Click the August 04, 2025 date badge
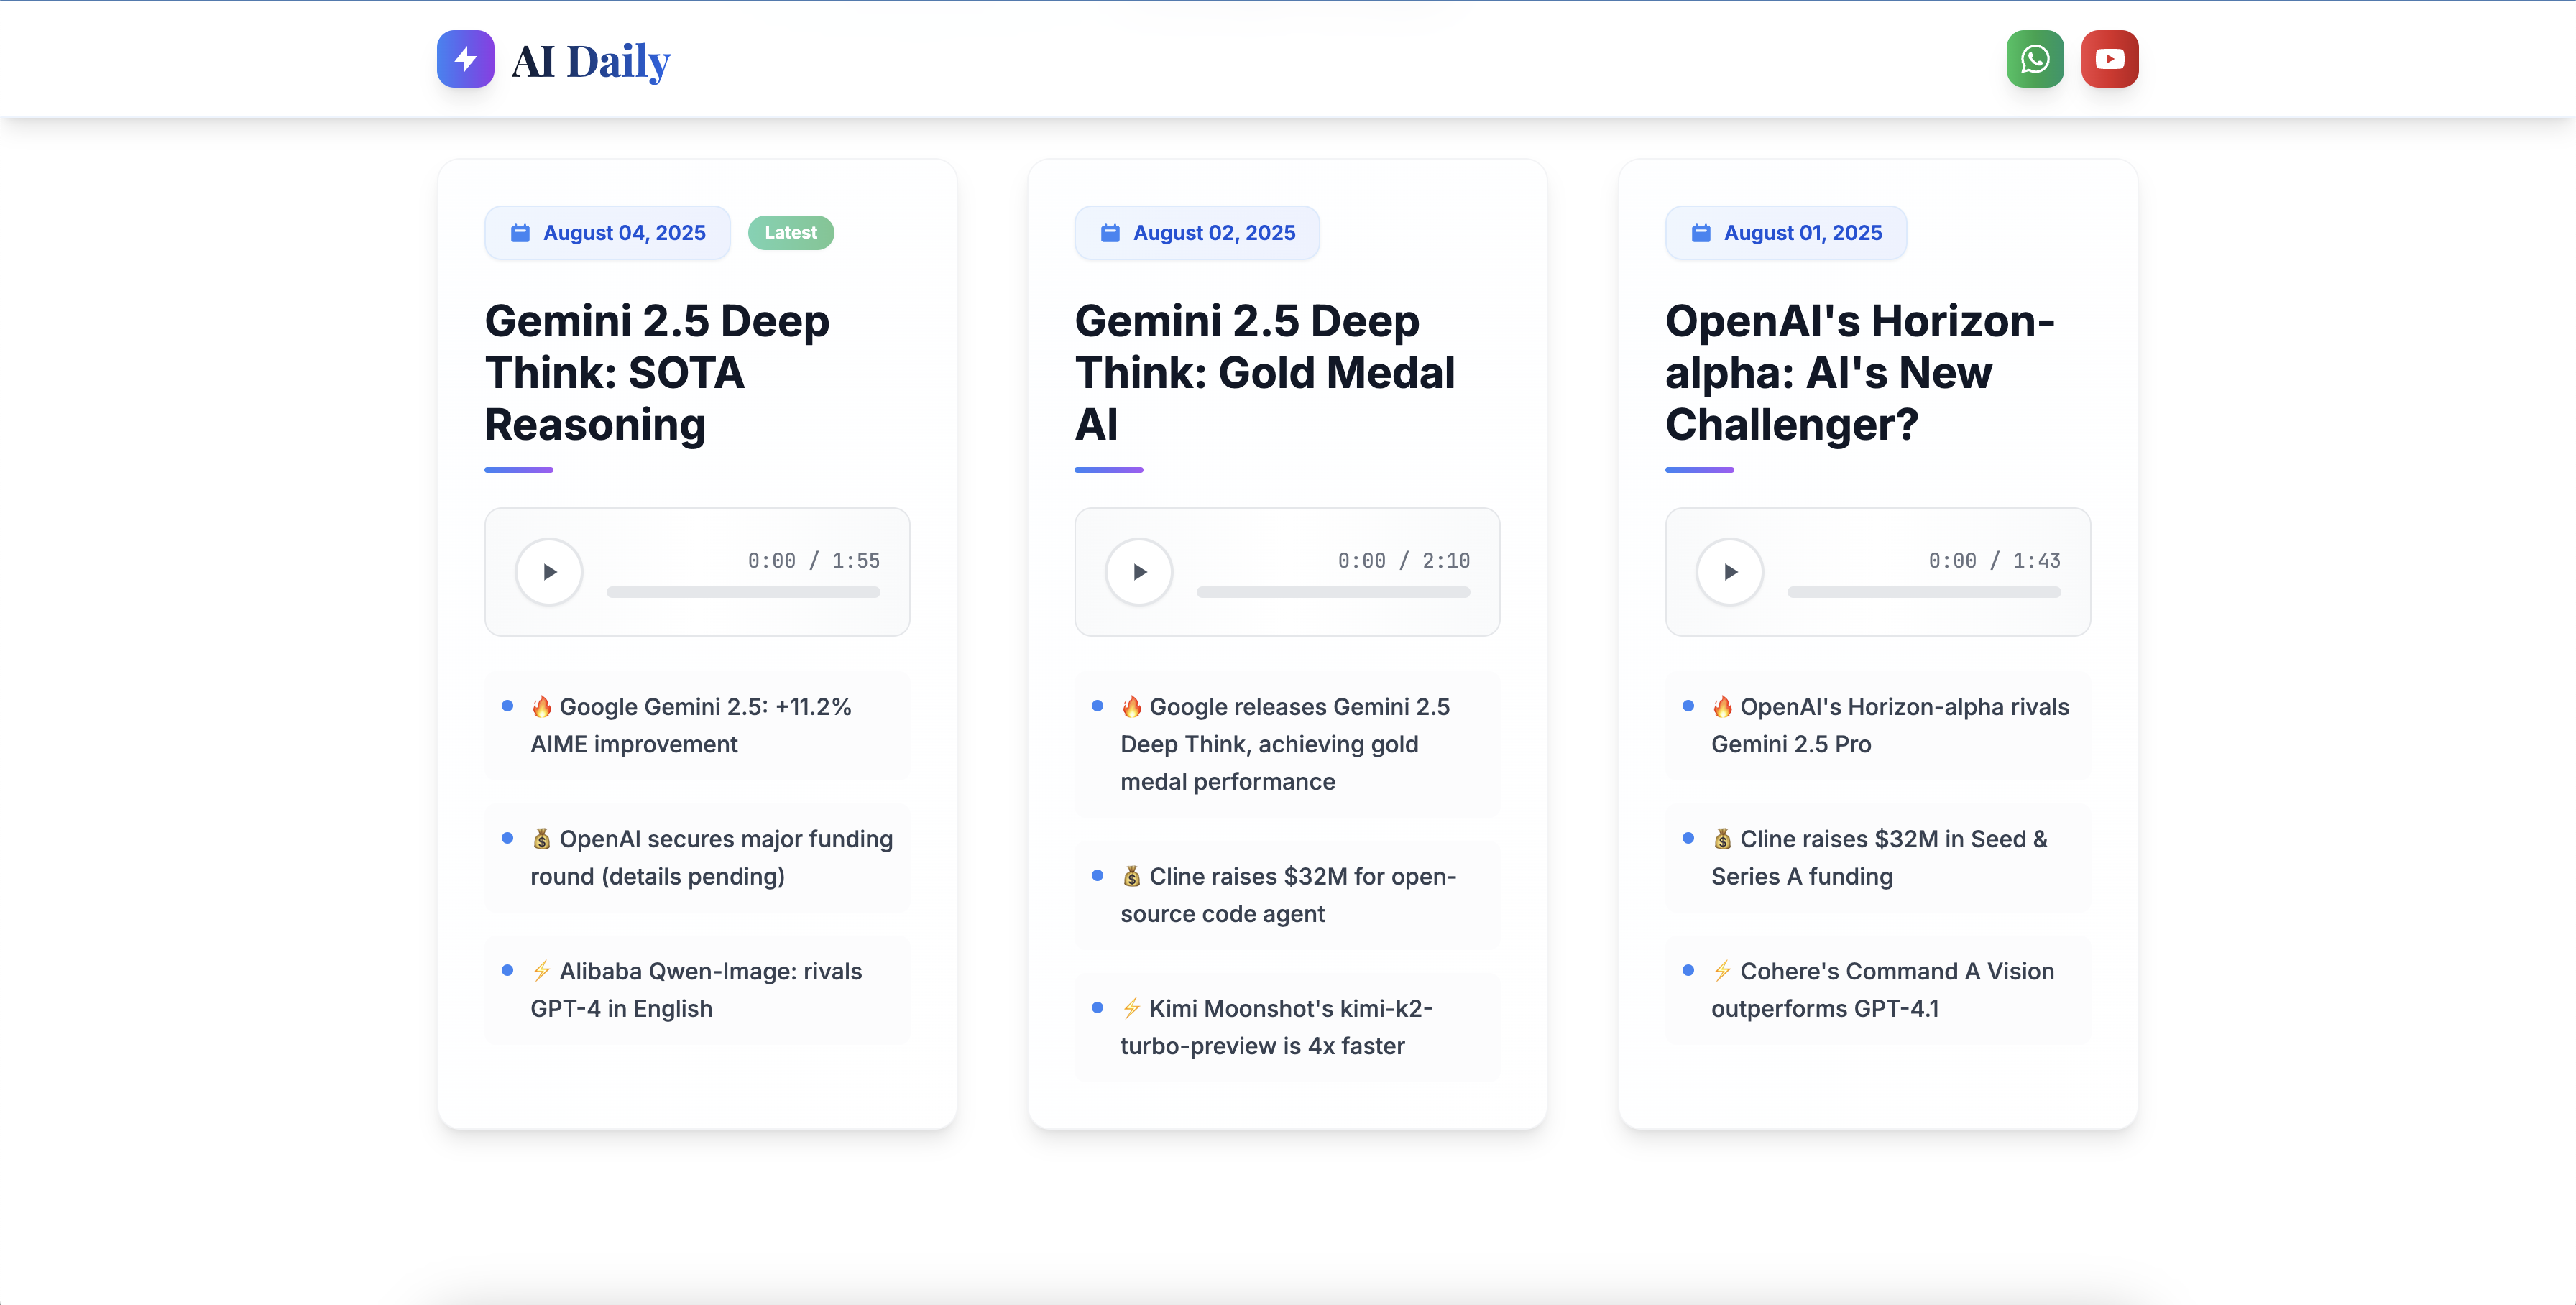The height and width of the screenshot is (1305, 2576). pos(607,233)
